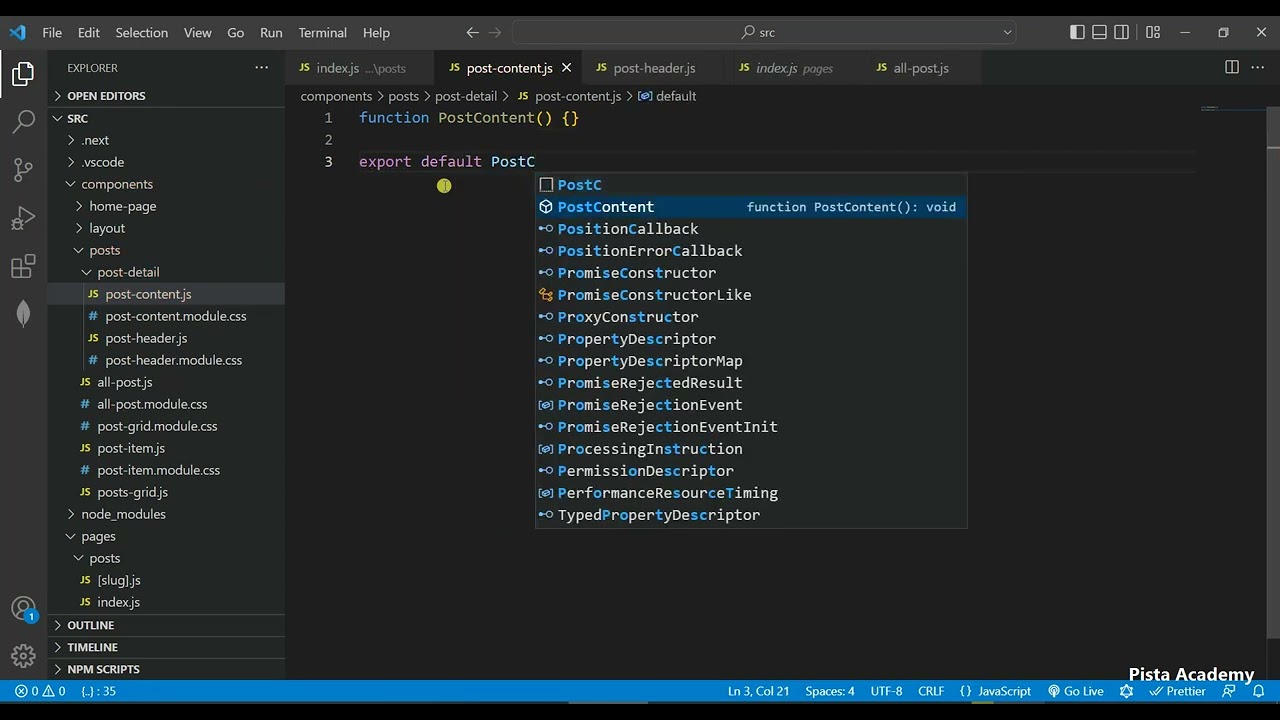Open Source Control view
Image resolution: width=1280 pixels, height=720 pixels.
23,170
